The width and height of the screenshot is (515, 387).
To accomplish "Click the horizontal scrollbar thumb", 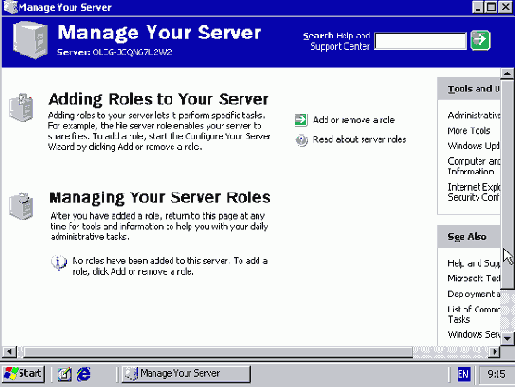I will click(x=218, y=352).
